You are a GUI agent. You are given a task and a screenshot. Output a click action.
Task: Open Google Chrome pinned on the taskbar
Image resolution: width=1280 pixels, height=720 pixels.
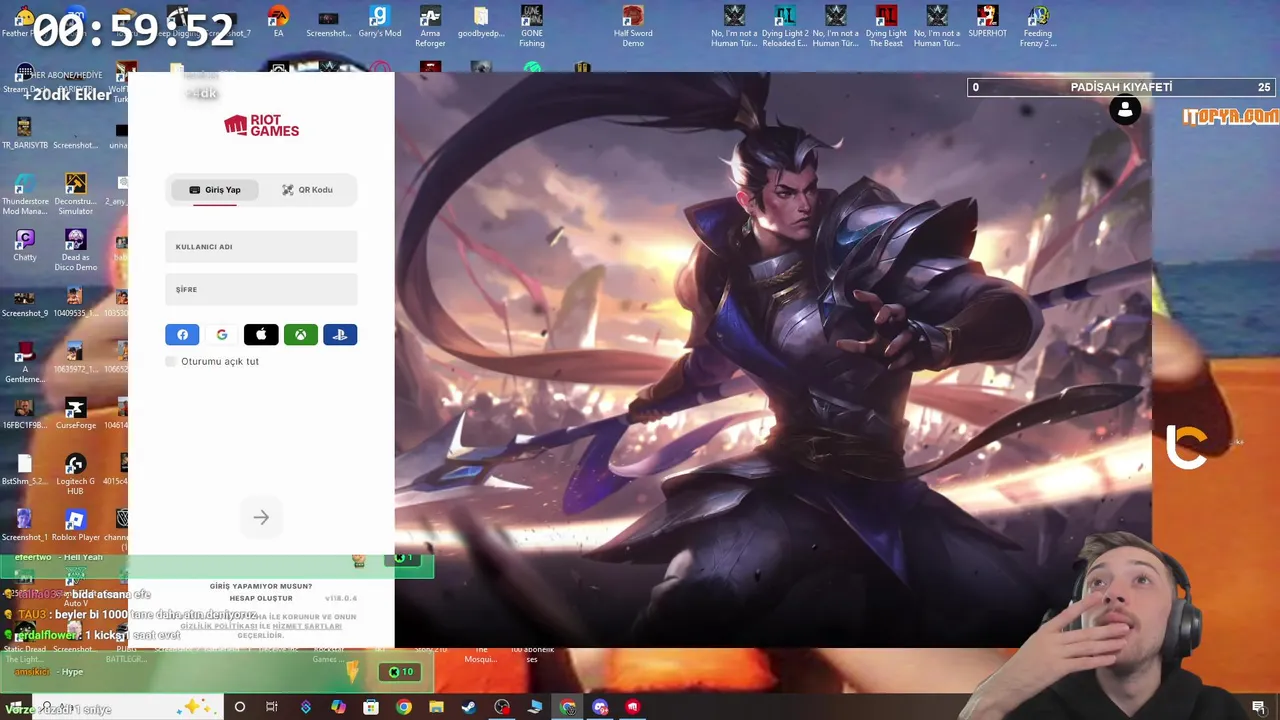403,707
